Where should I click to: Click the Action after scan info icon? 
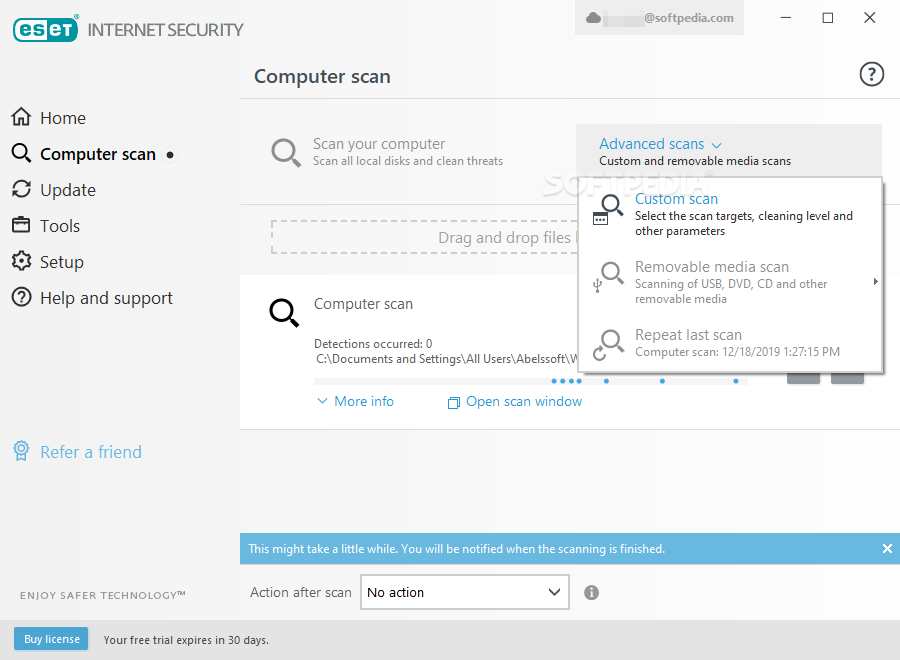[591, 592]
